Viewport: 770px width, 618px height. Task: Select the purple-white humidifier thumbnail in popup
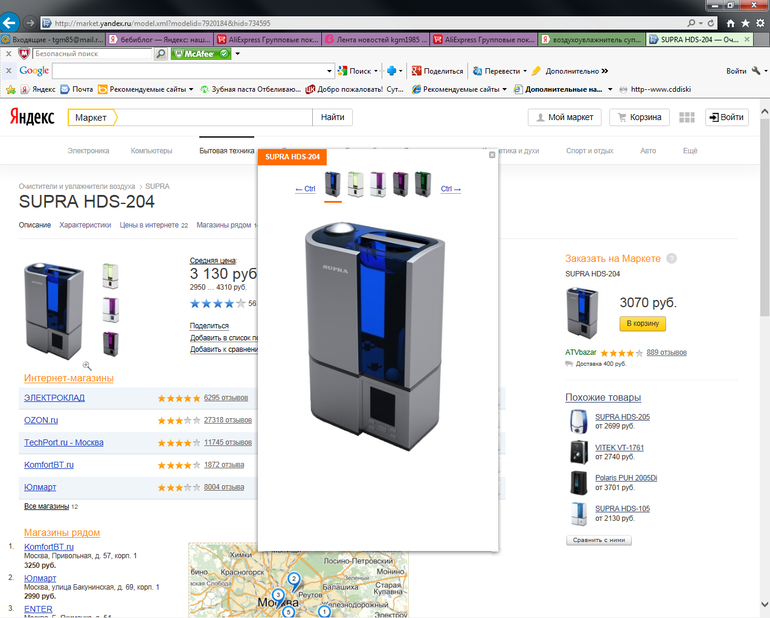378,183
